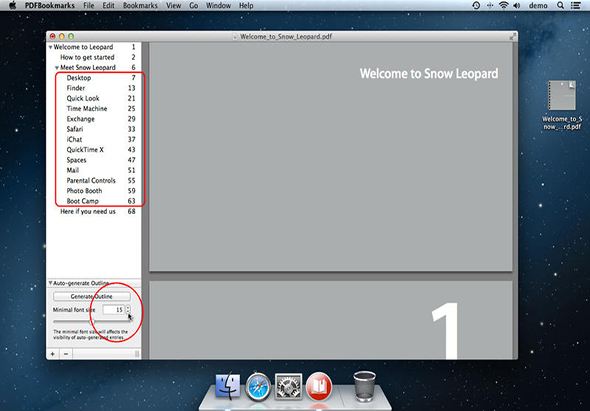Collapse the Meet Snow Leopard outline entry
Viewport: 590px width, 411px height.
(57, 68)
